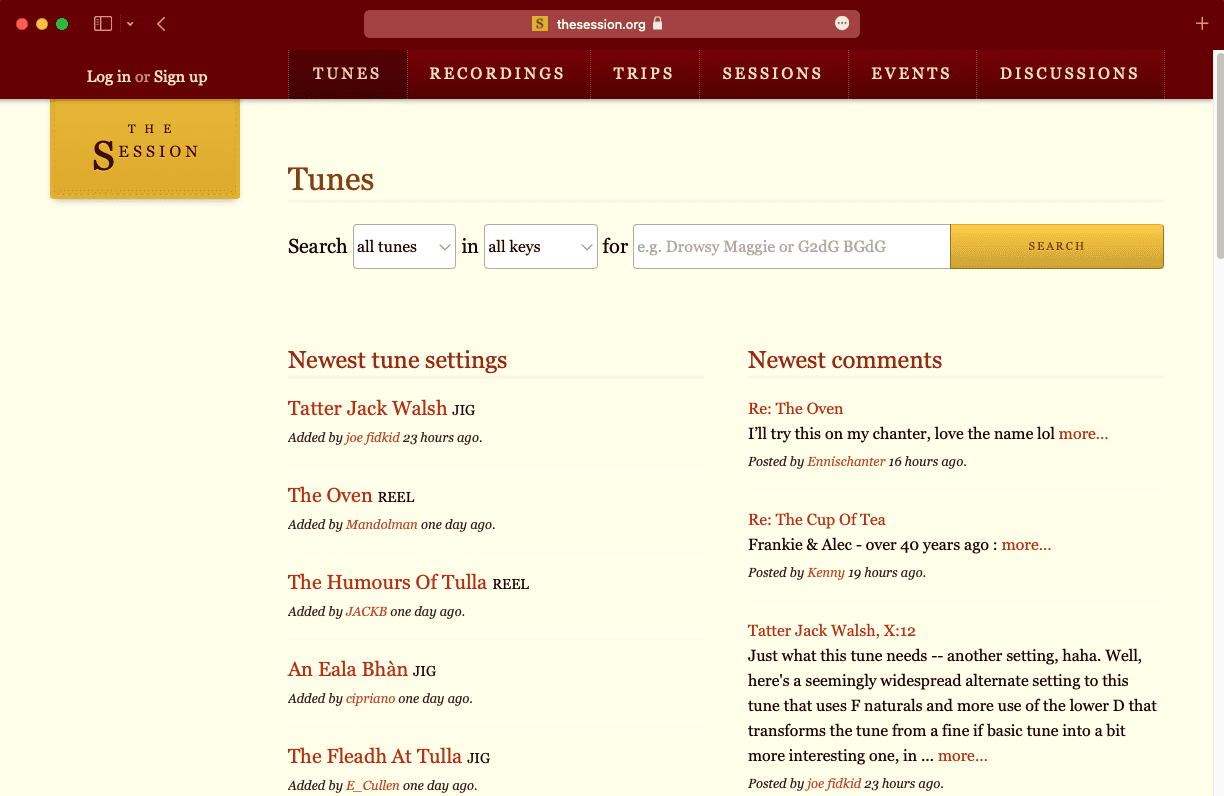Screen dimensions: 1224x796
Task: Open the DISCUSSIONS section
Action: (x=1069, y=73)
